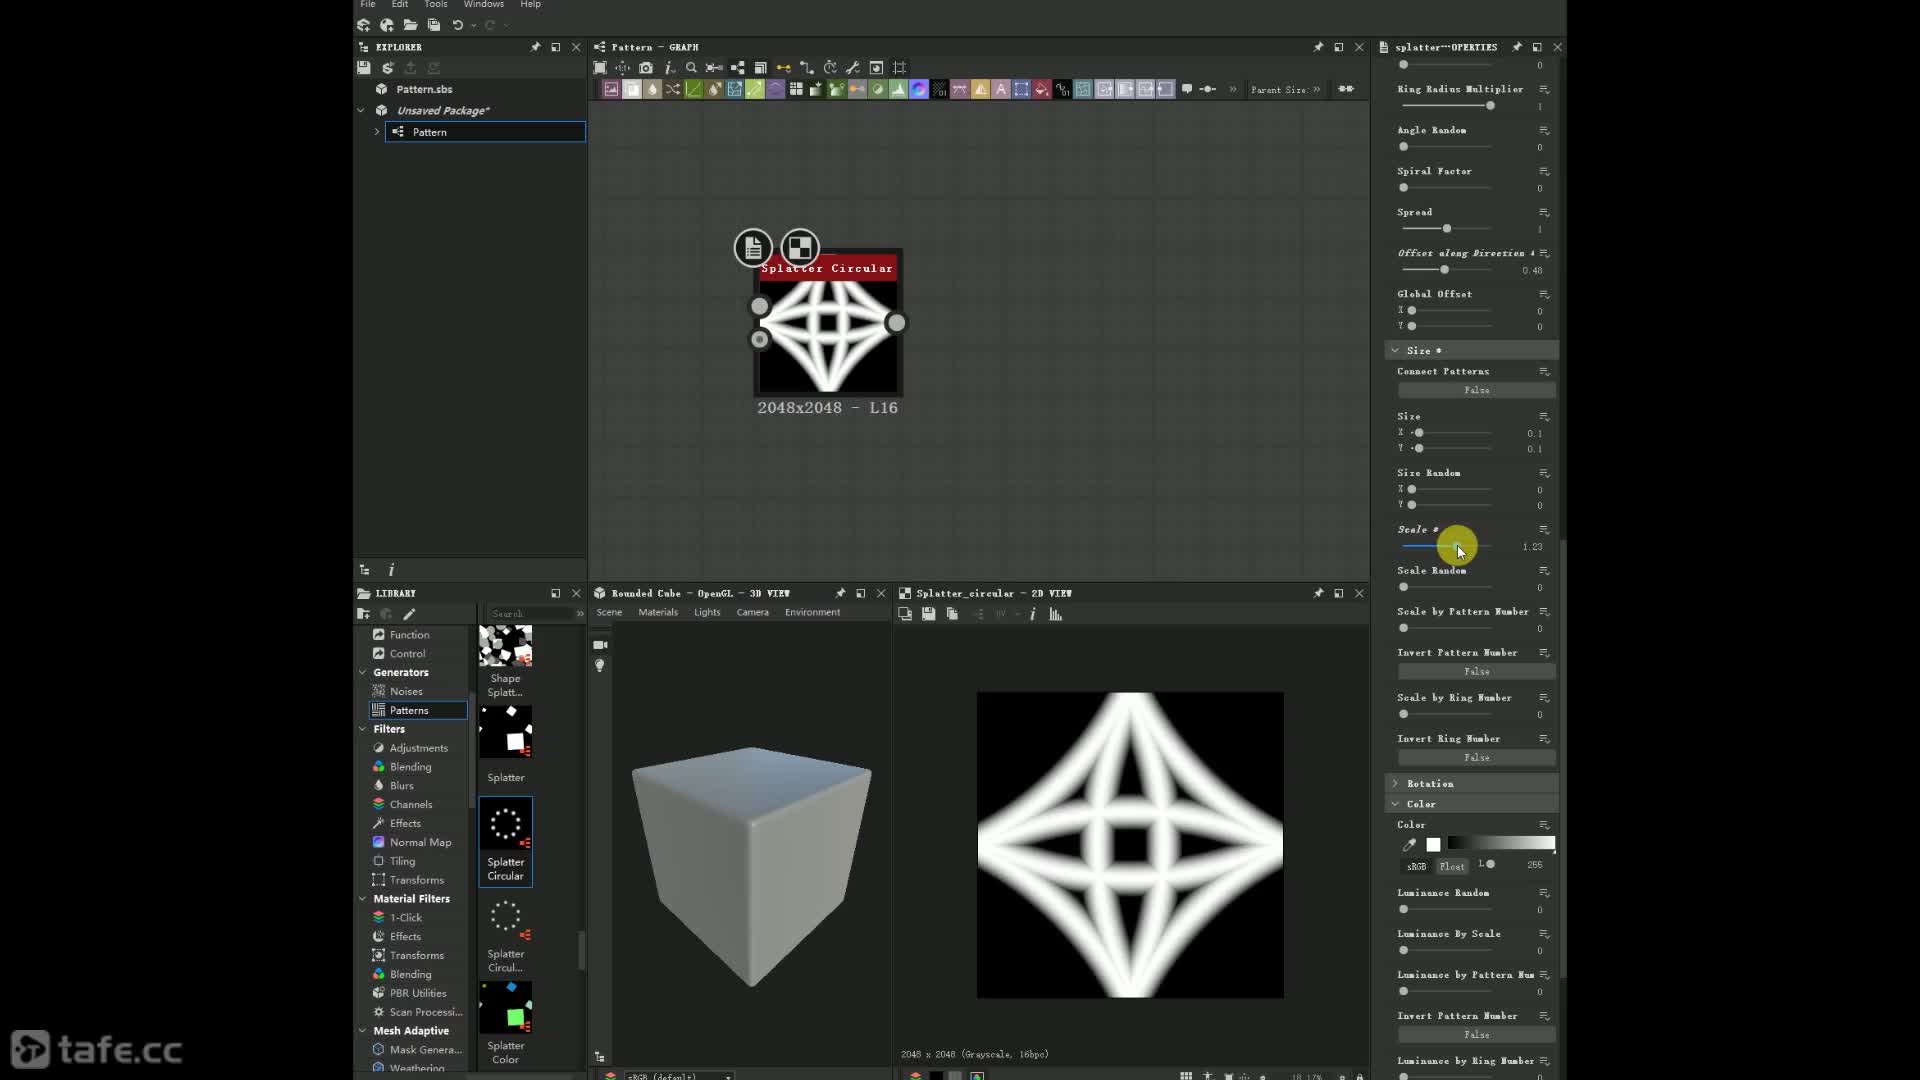
Task: Collapse Generators category in Library
Action: [363, 673]
